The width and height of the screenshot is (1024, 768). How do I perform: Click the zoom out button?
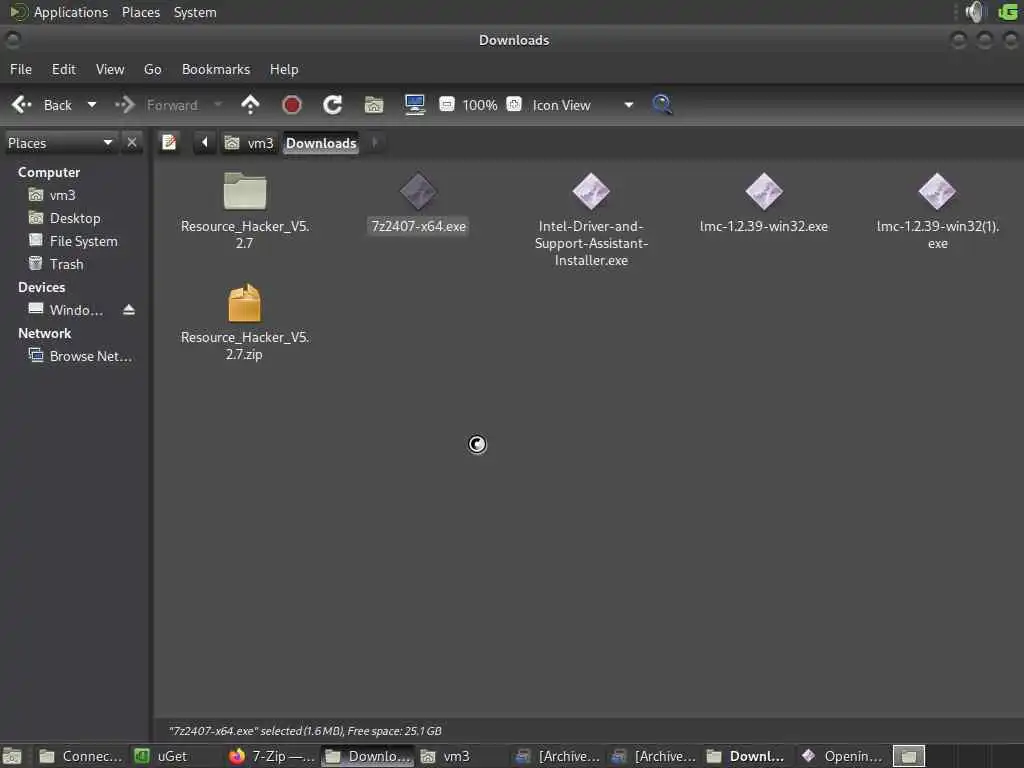pyautogui.click(x=447, y=104)
